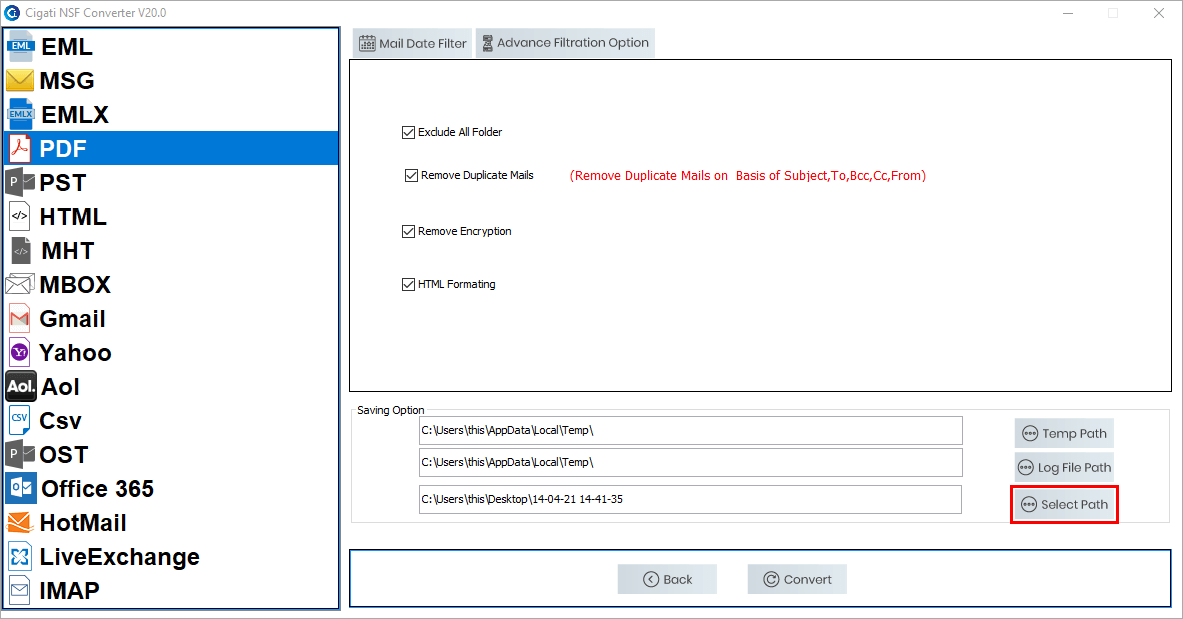1183x619 pixels.
Task: Click the red duplicate mails hint text
Action: 748,176
